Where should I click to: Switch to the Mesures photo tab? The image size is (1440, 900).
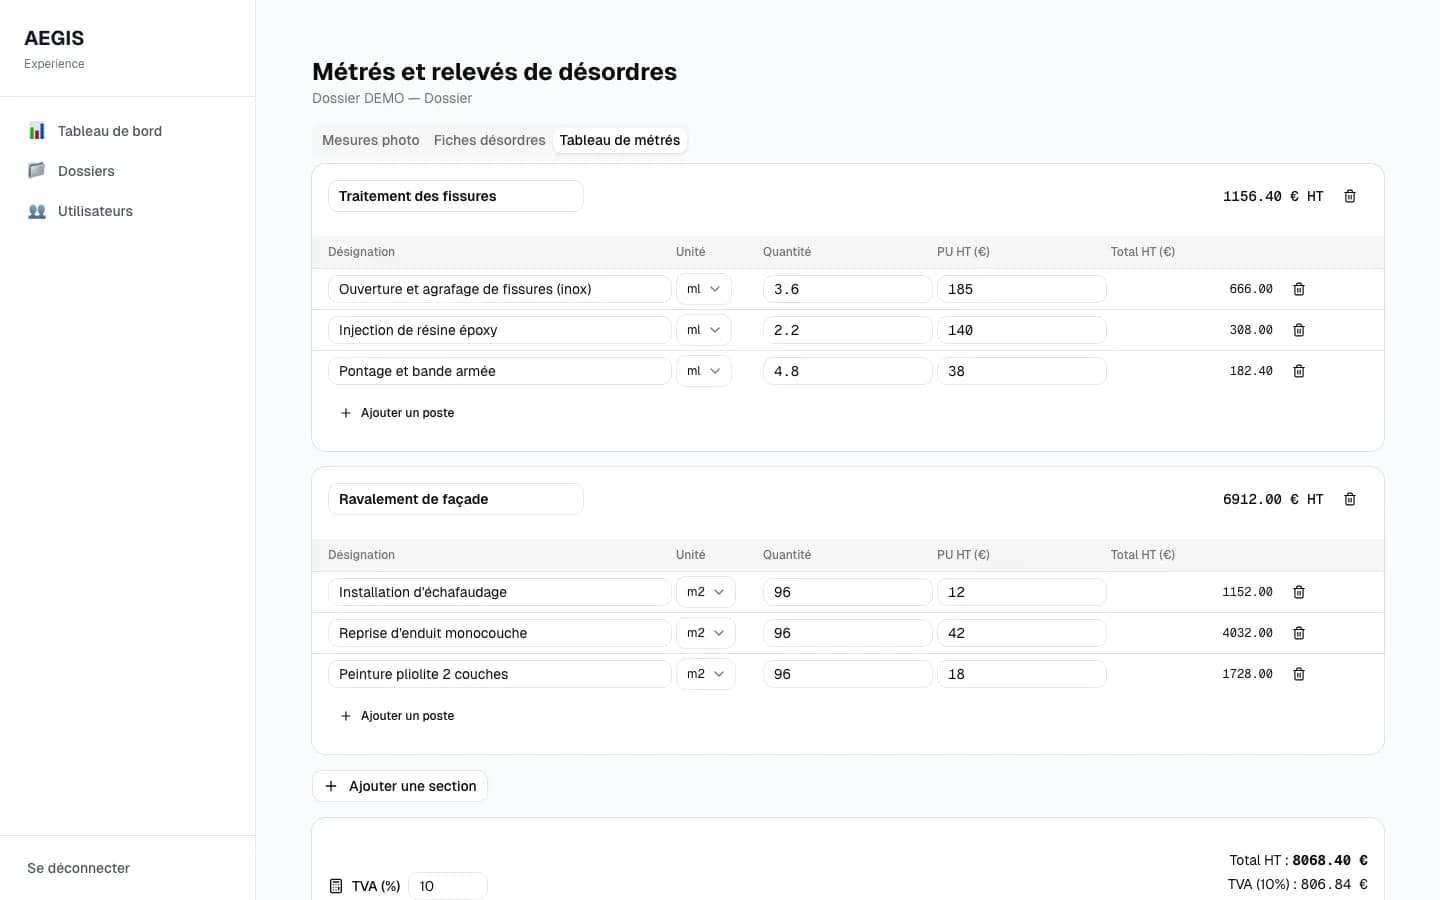(371, 140)
